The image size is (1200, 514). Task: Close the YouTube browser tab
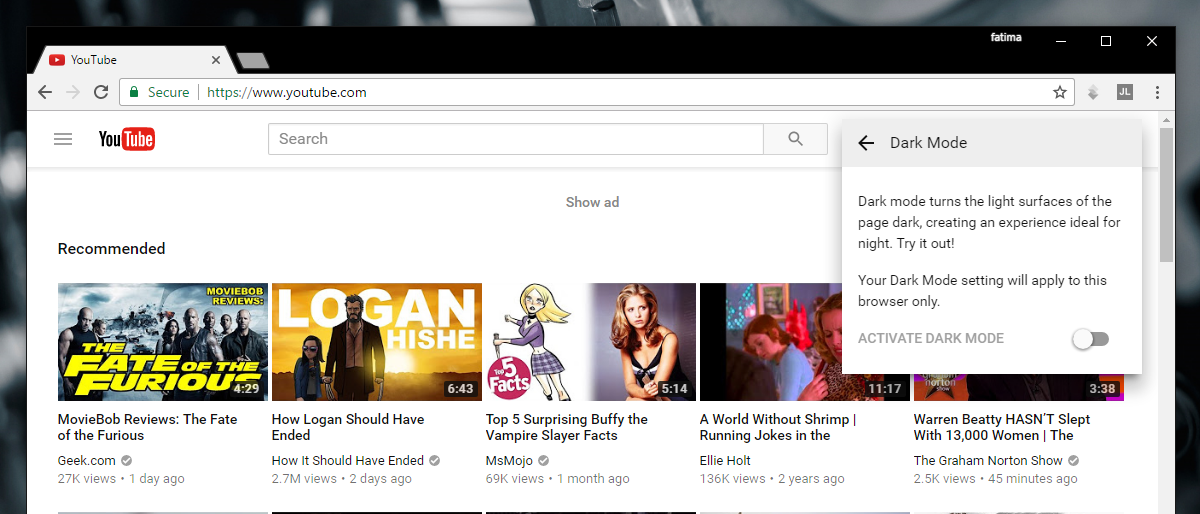pos(215,60)
